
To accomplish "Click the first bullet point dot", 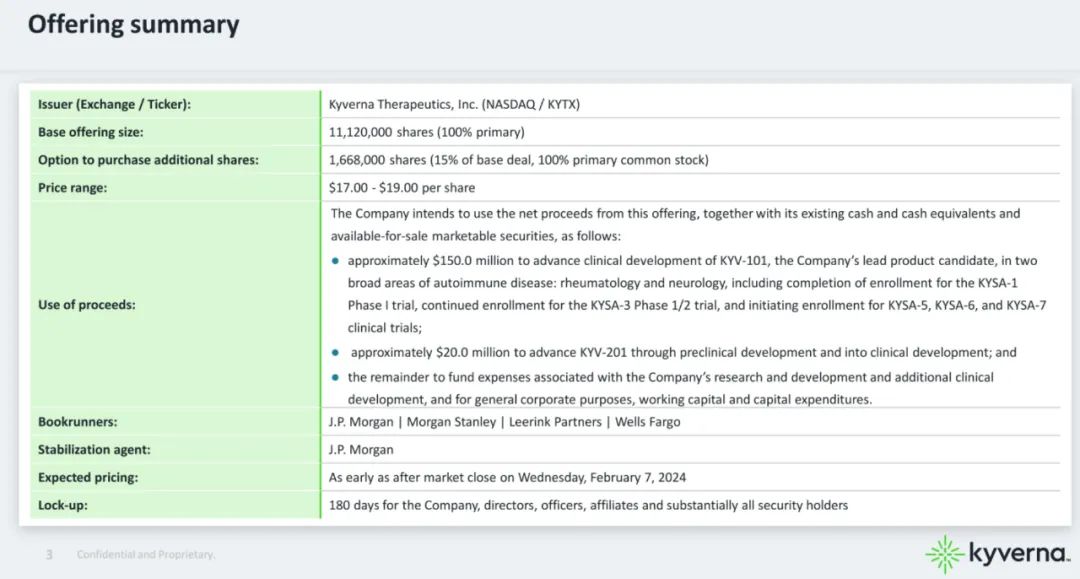I will coord(336,260).
